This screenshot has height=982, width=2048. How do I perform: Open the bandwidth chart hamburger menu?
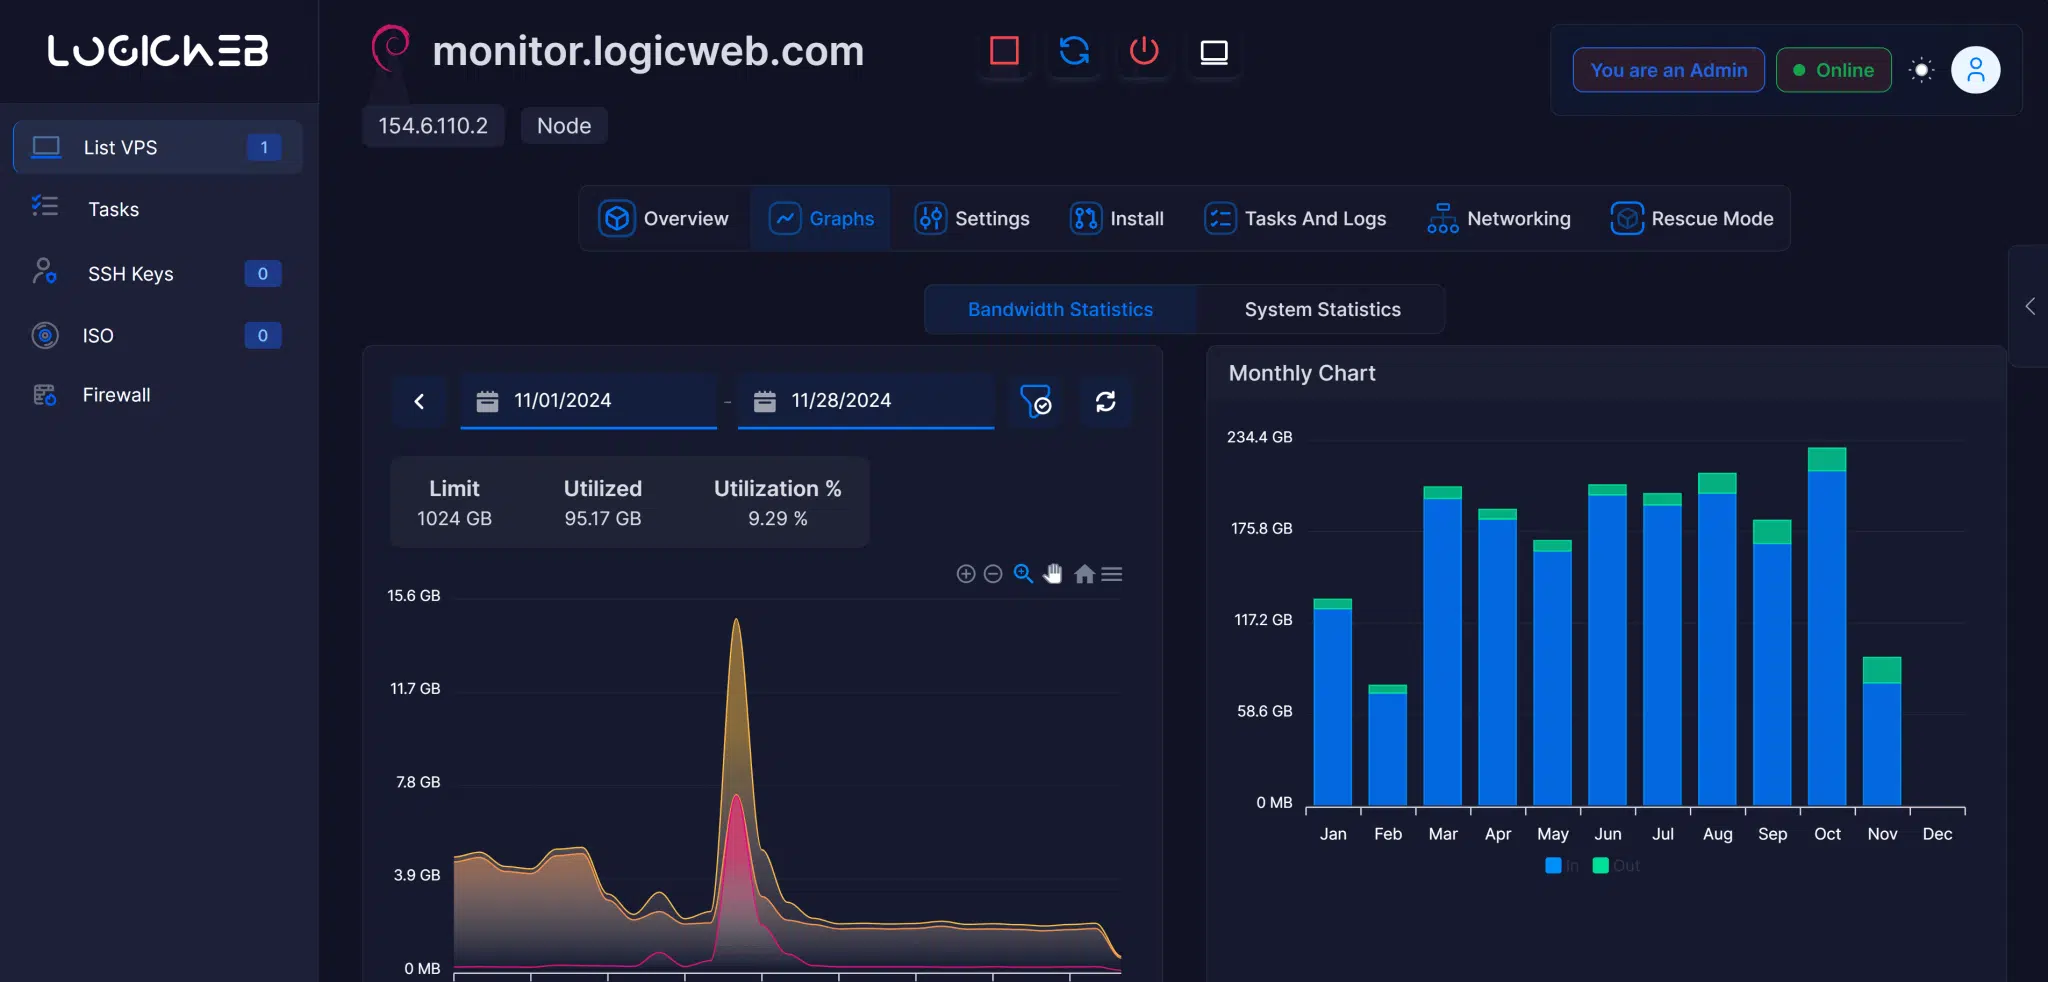1112,574
